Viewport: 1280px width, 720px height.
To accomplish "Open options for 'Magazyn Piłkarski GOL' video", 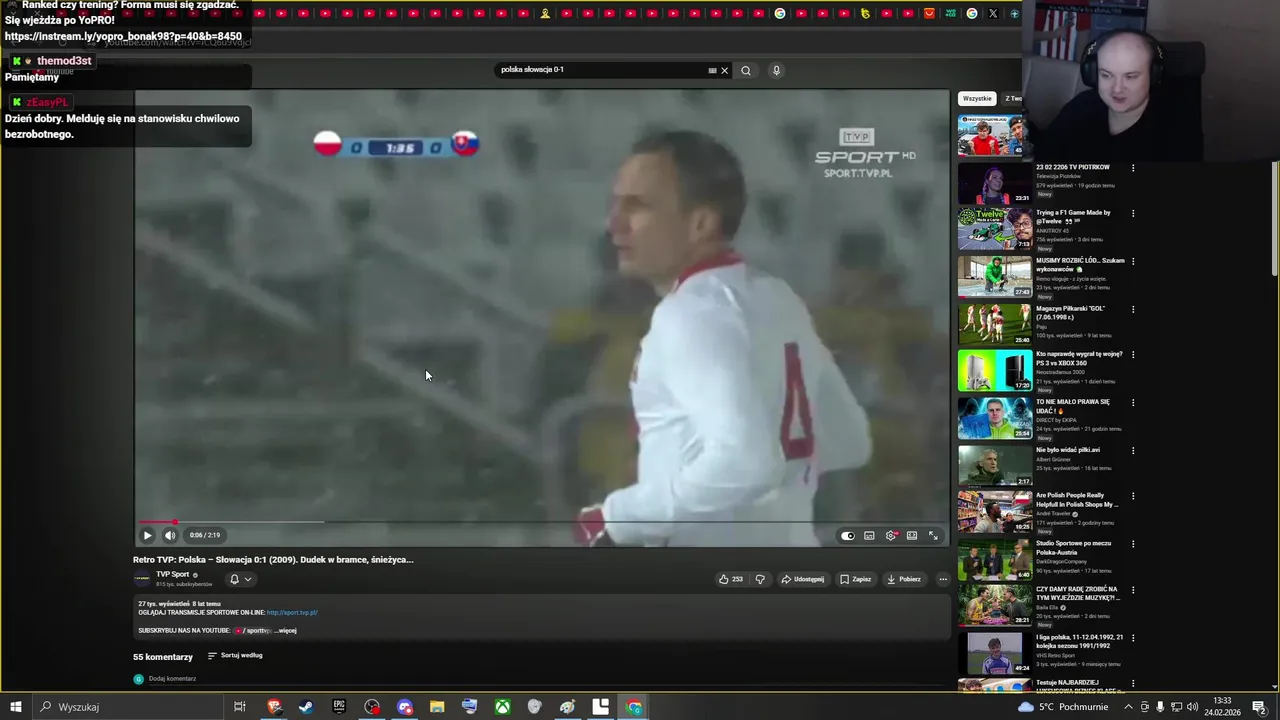I will coord(1133,310).
